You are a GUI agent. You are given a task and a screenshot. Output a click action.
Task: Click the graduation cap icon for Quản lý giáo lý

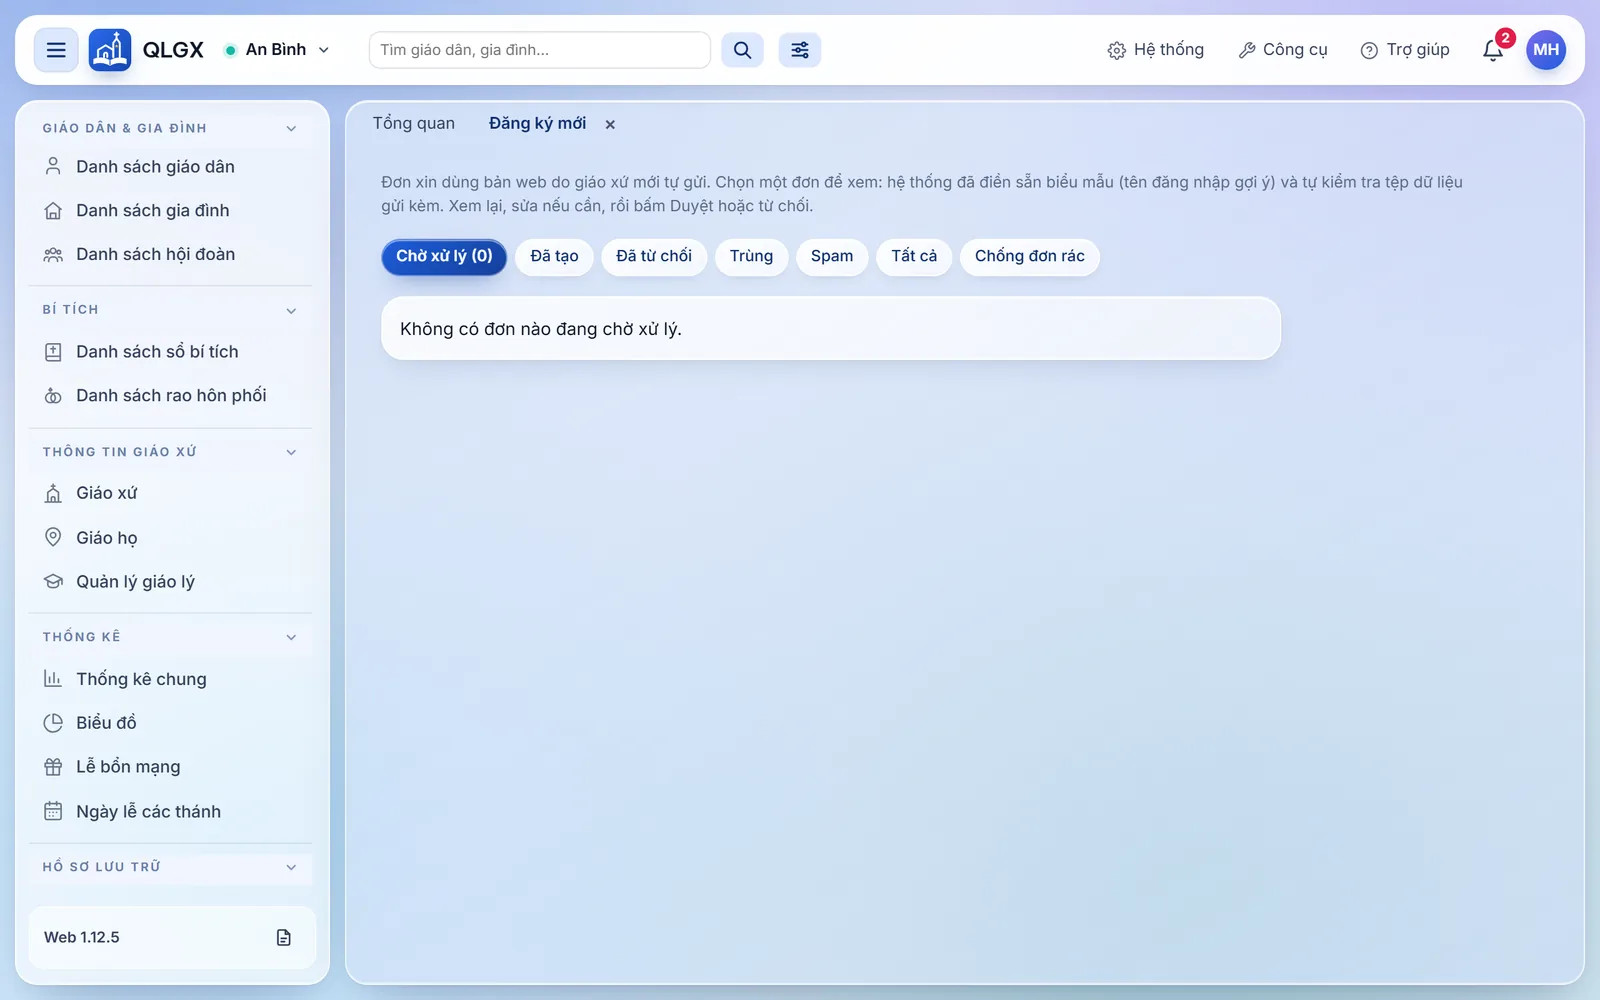pyautogui.click(x=53, y=581)
